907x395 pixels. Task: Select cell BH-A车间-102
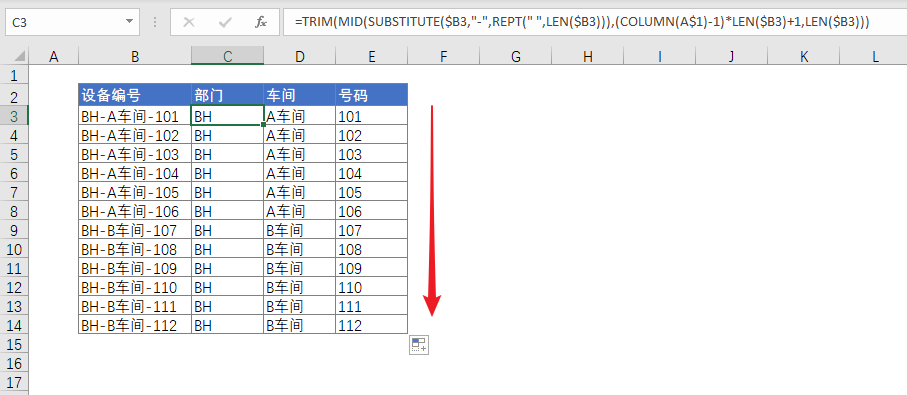(x=135, y=135)
